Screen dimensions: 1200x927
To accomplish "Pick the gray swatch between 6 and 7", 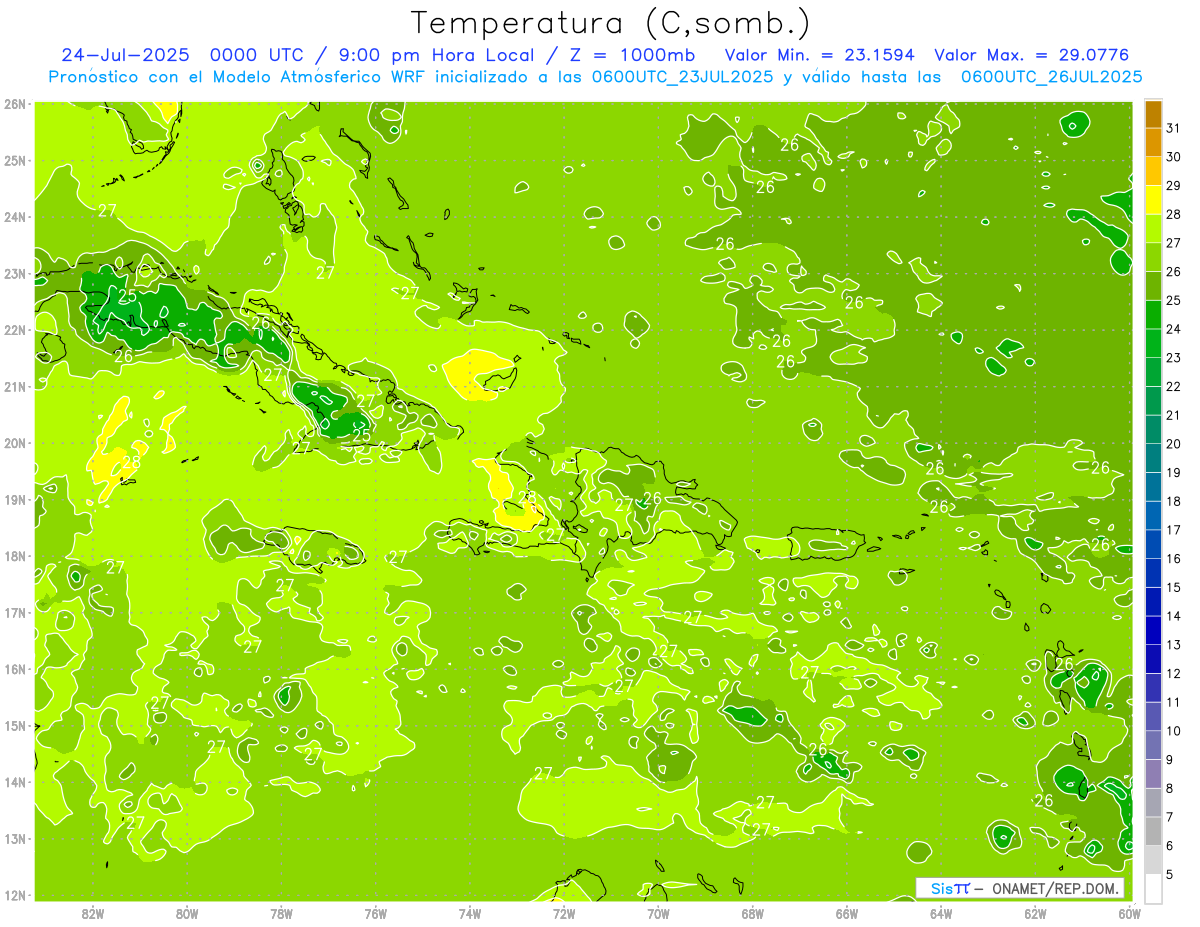I will [x=1153, y=831].
